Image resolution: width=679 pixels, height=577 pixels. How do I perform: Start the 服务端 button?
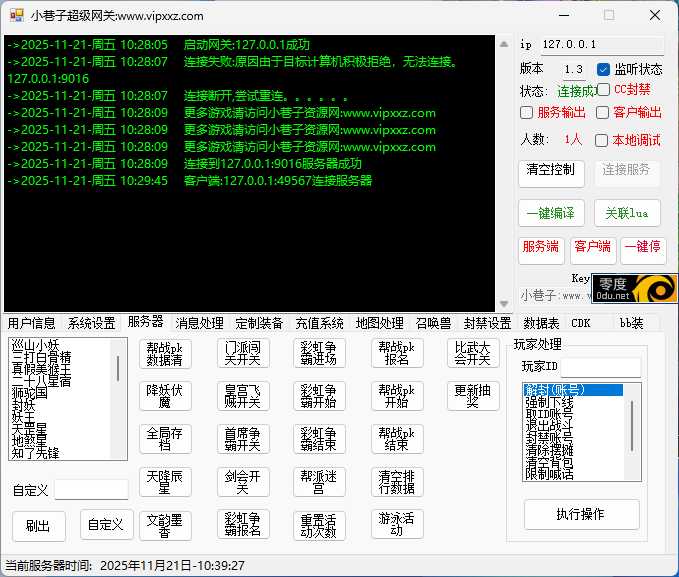tap(541, 250)
